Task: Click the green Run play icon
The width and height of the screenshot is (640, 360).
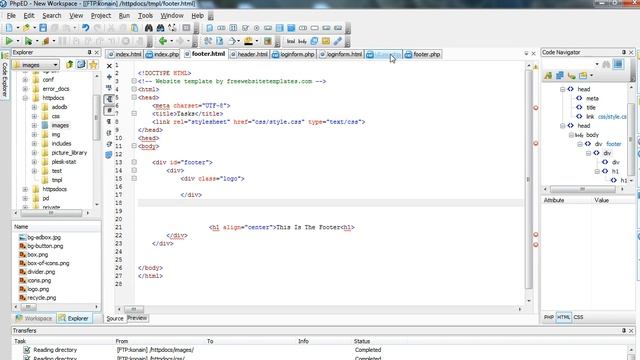Action: (x=9, y=41)
